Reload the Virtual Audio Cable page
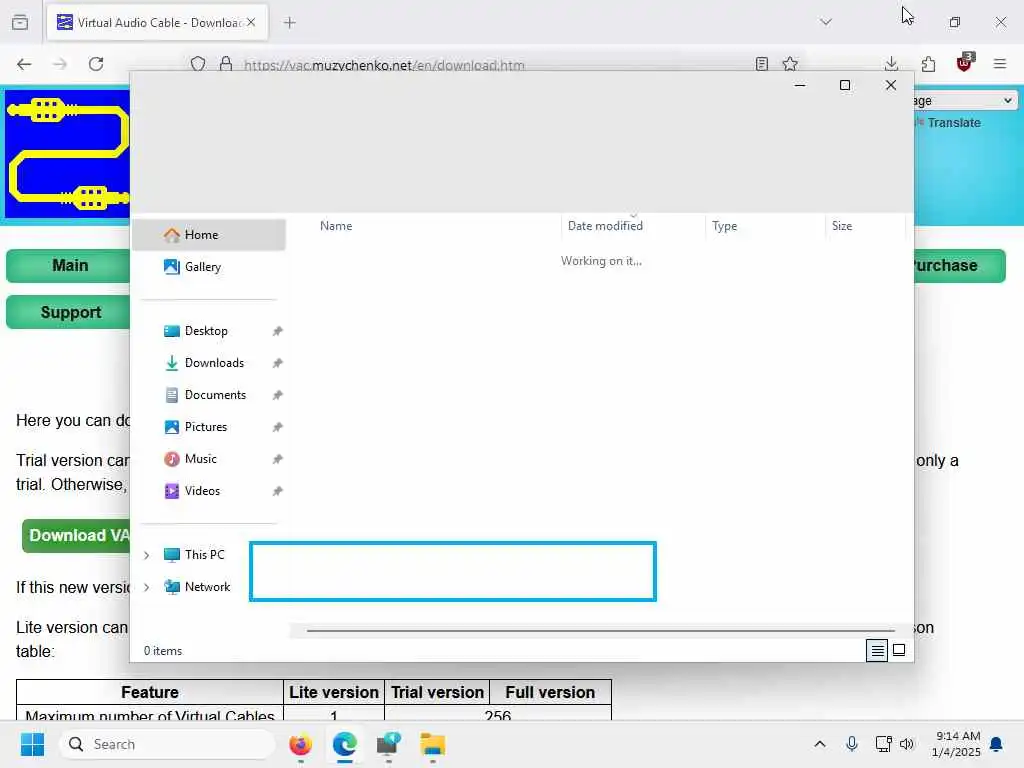Screen dimensions: 1024x768 (x=96, y=64)
